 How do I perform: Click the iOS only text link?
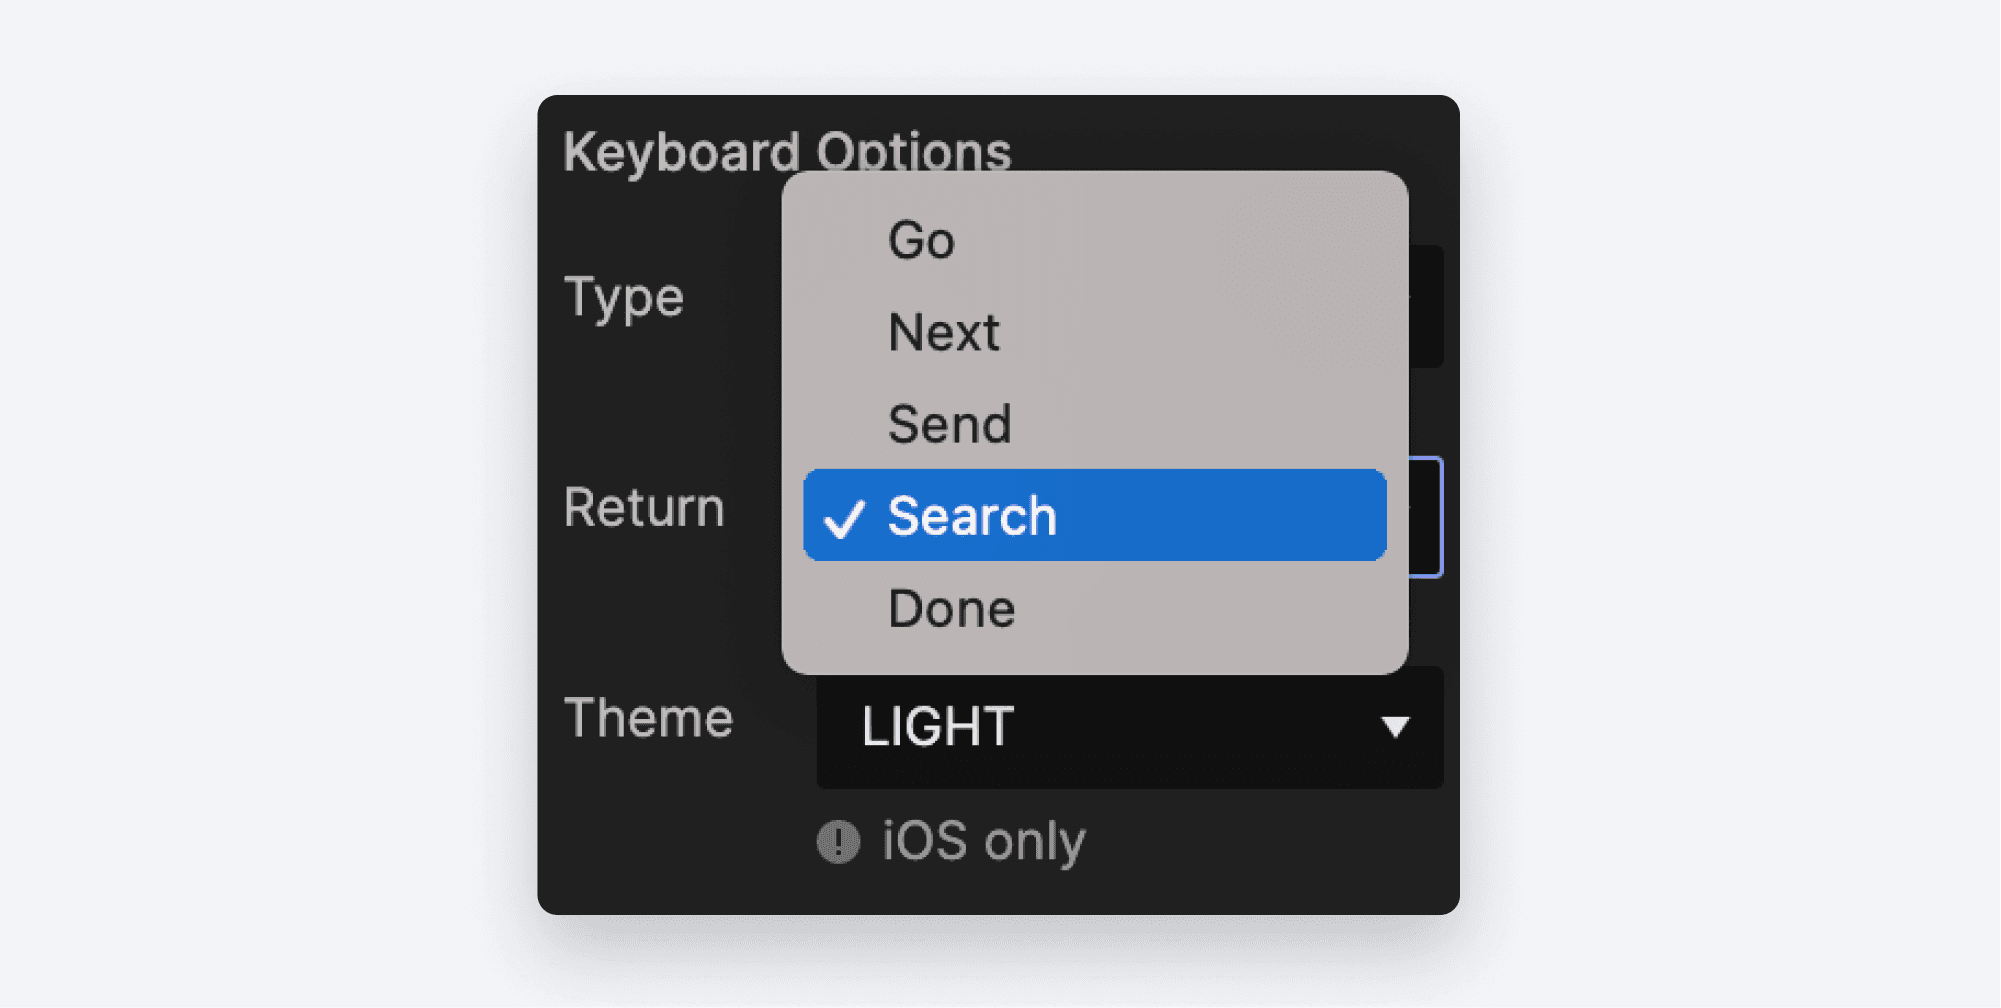(x=983, y=840)
